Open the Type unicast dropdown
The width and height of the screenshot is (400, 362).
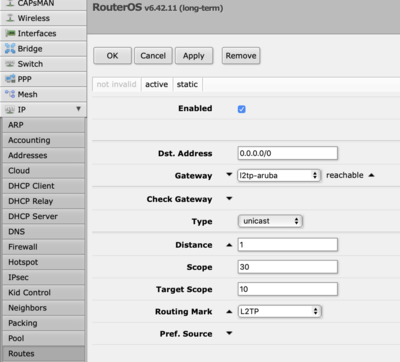270,221
